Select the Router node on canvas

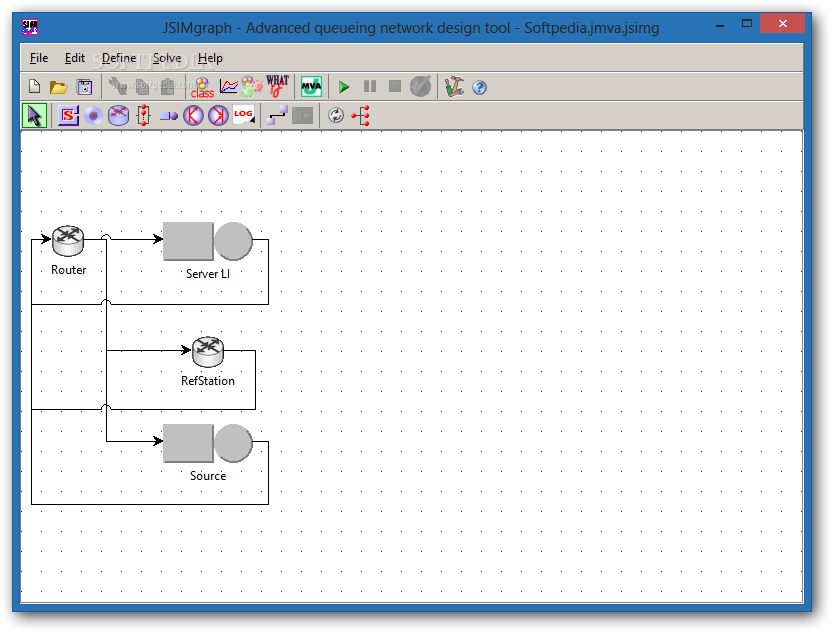(x=68, y=240)
